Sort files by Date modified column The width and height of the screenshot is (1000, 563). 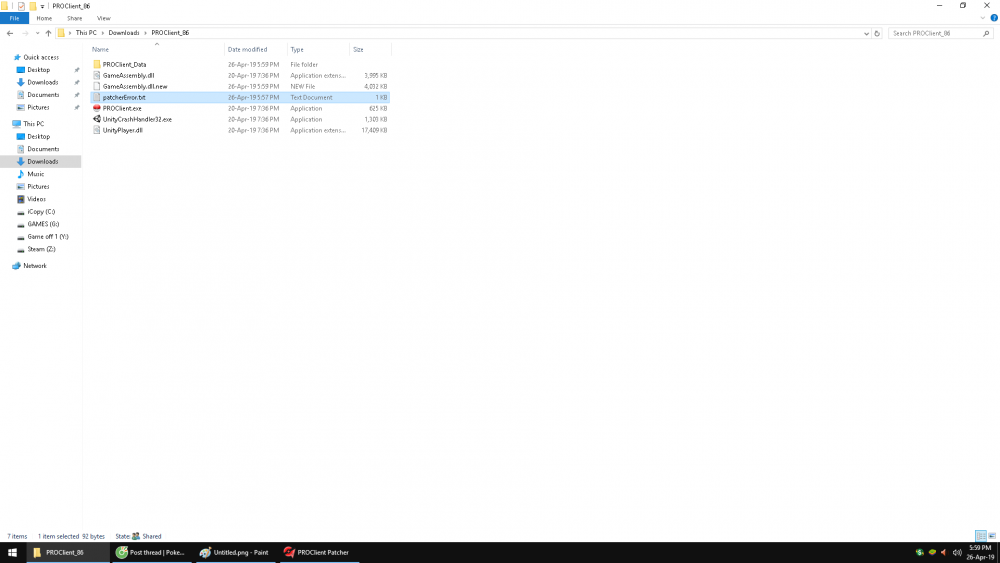pyautogui.click(x=247, y=49)
